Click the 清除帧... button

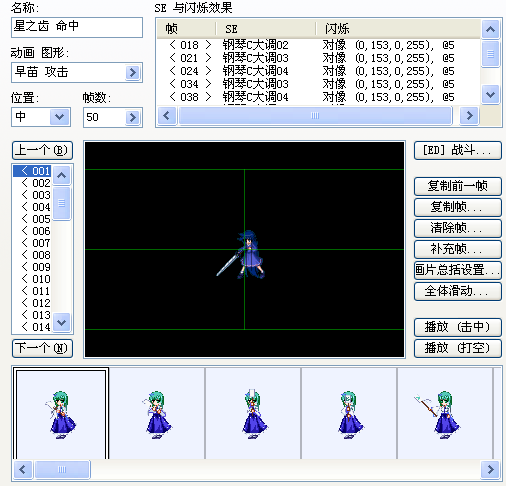[x=458, y=228]
